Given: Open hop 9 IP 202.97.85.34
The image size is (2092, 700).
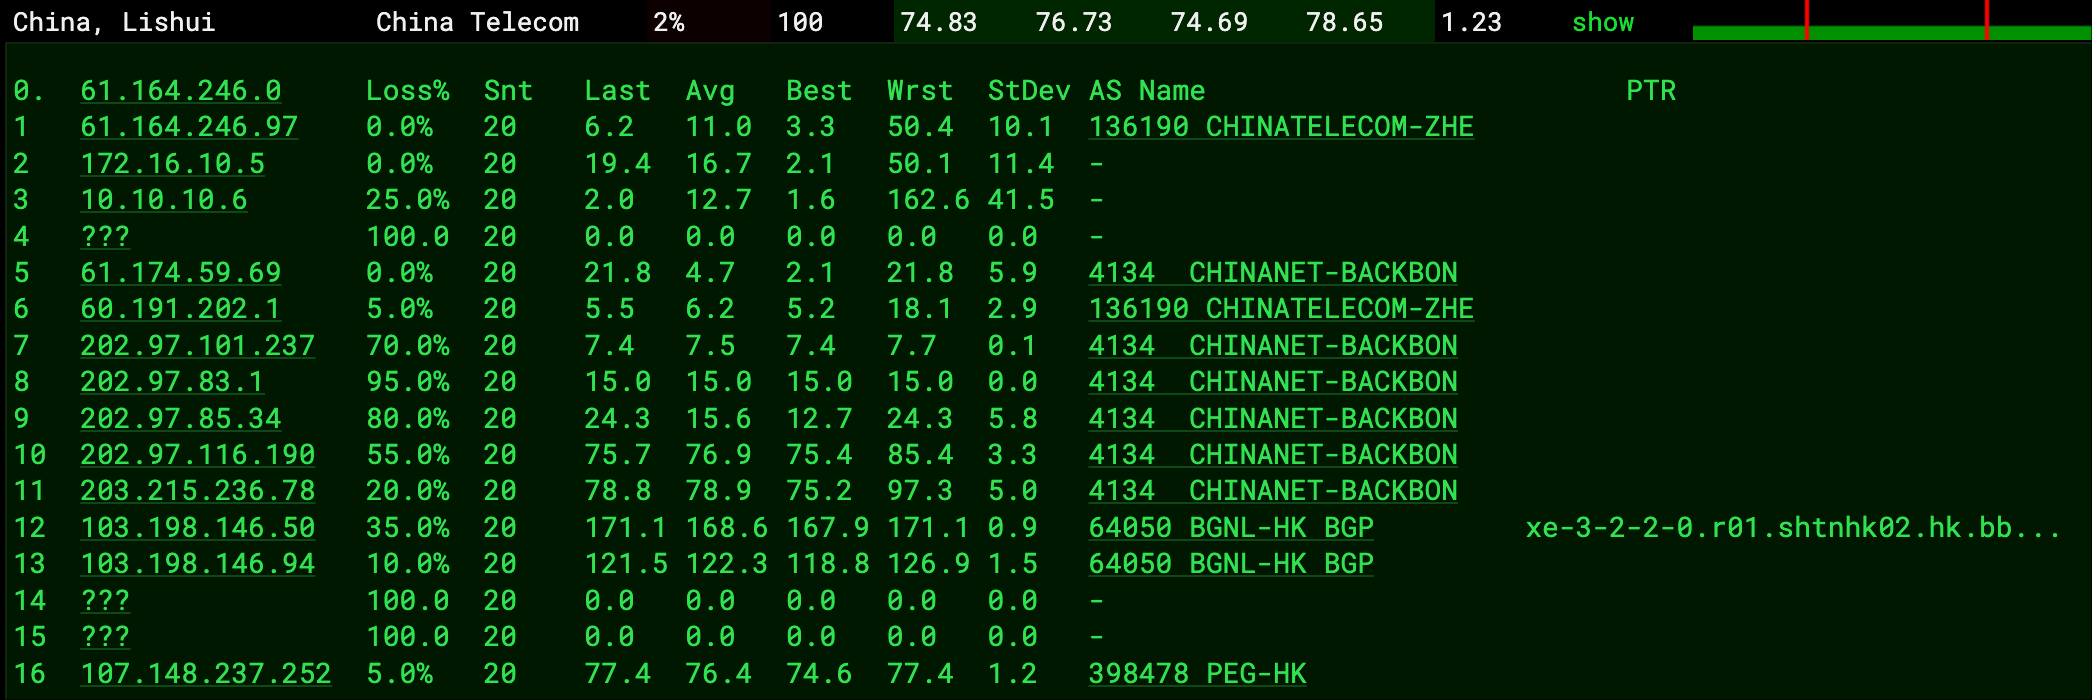Looking at the screenshot, I should coord(181,419).
